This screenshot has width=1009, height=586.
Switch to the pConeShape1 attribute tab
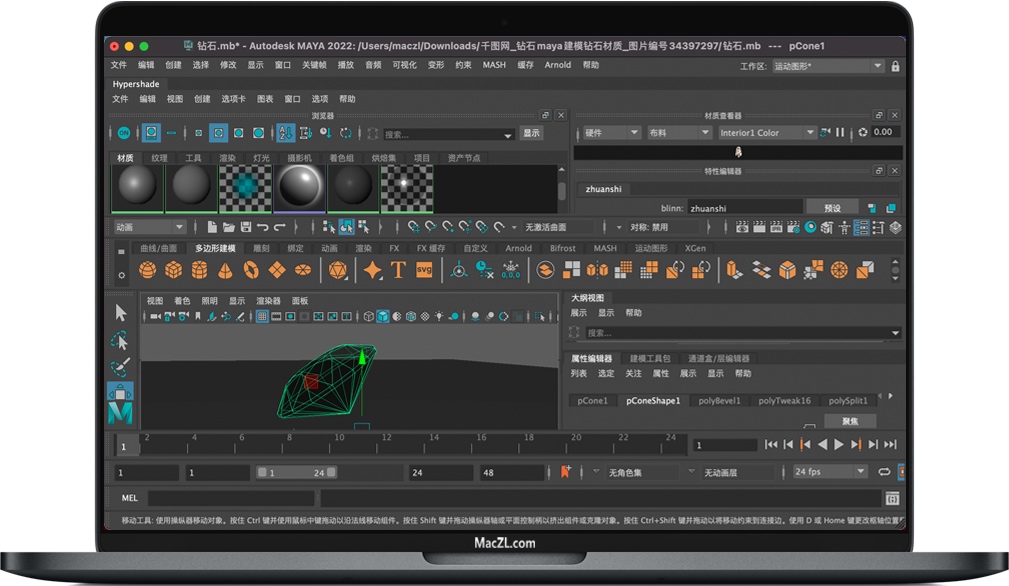[653, 401]
